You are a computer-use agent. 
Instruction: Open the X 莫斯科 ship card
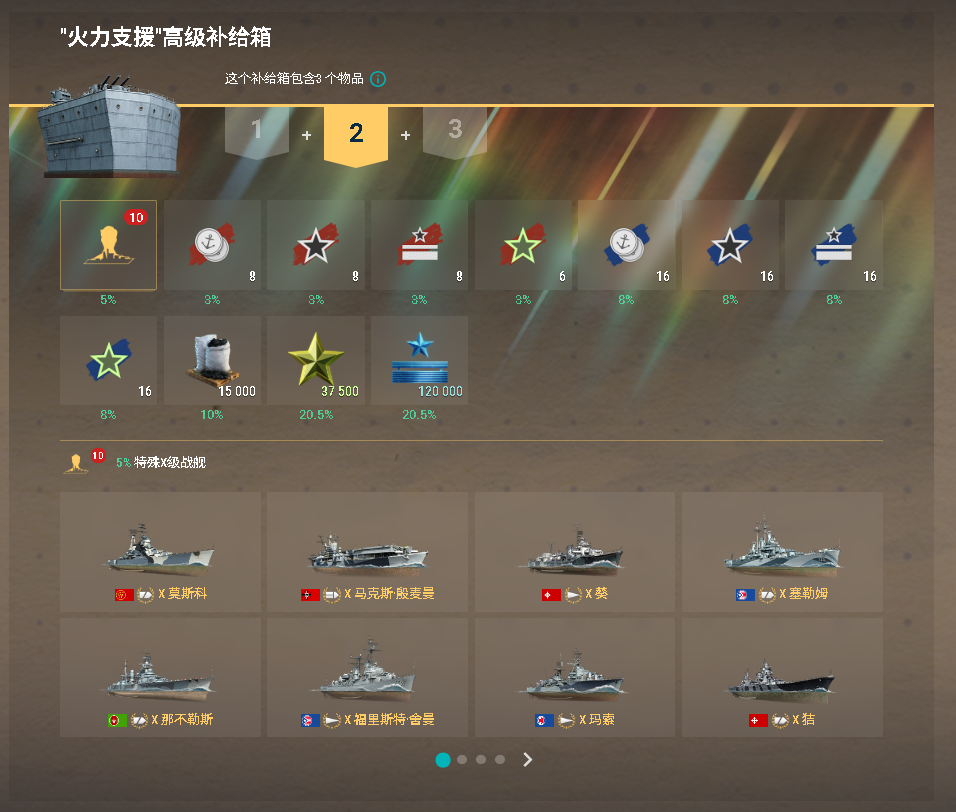click(x=160, y=552)
